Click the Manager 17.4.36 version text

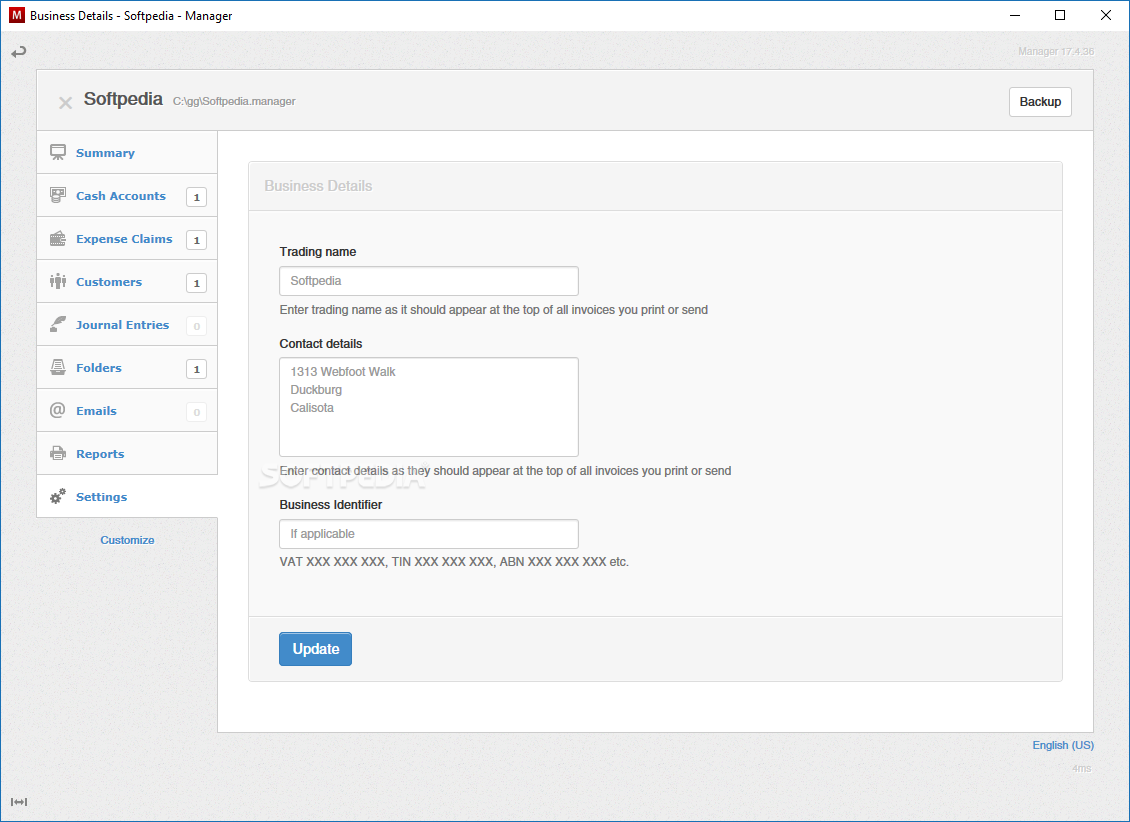pos(1056,51)
